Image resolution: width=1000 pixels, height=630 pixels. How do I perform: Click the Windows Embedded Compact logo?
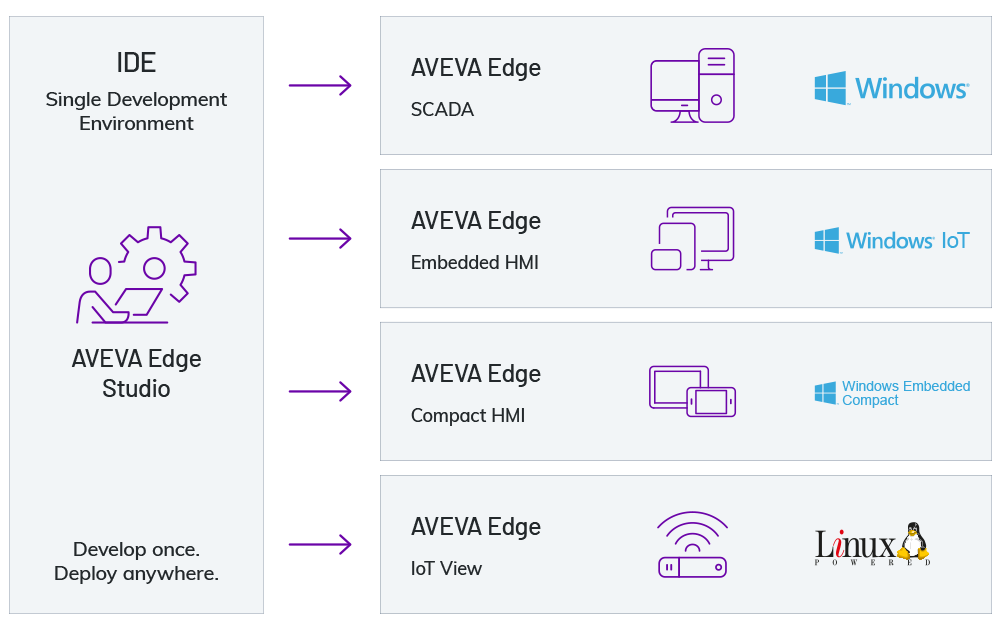click(x=891, y=393)
